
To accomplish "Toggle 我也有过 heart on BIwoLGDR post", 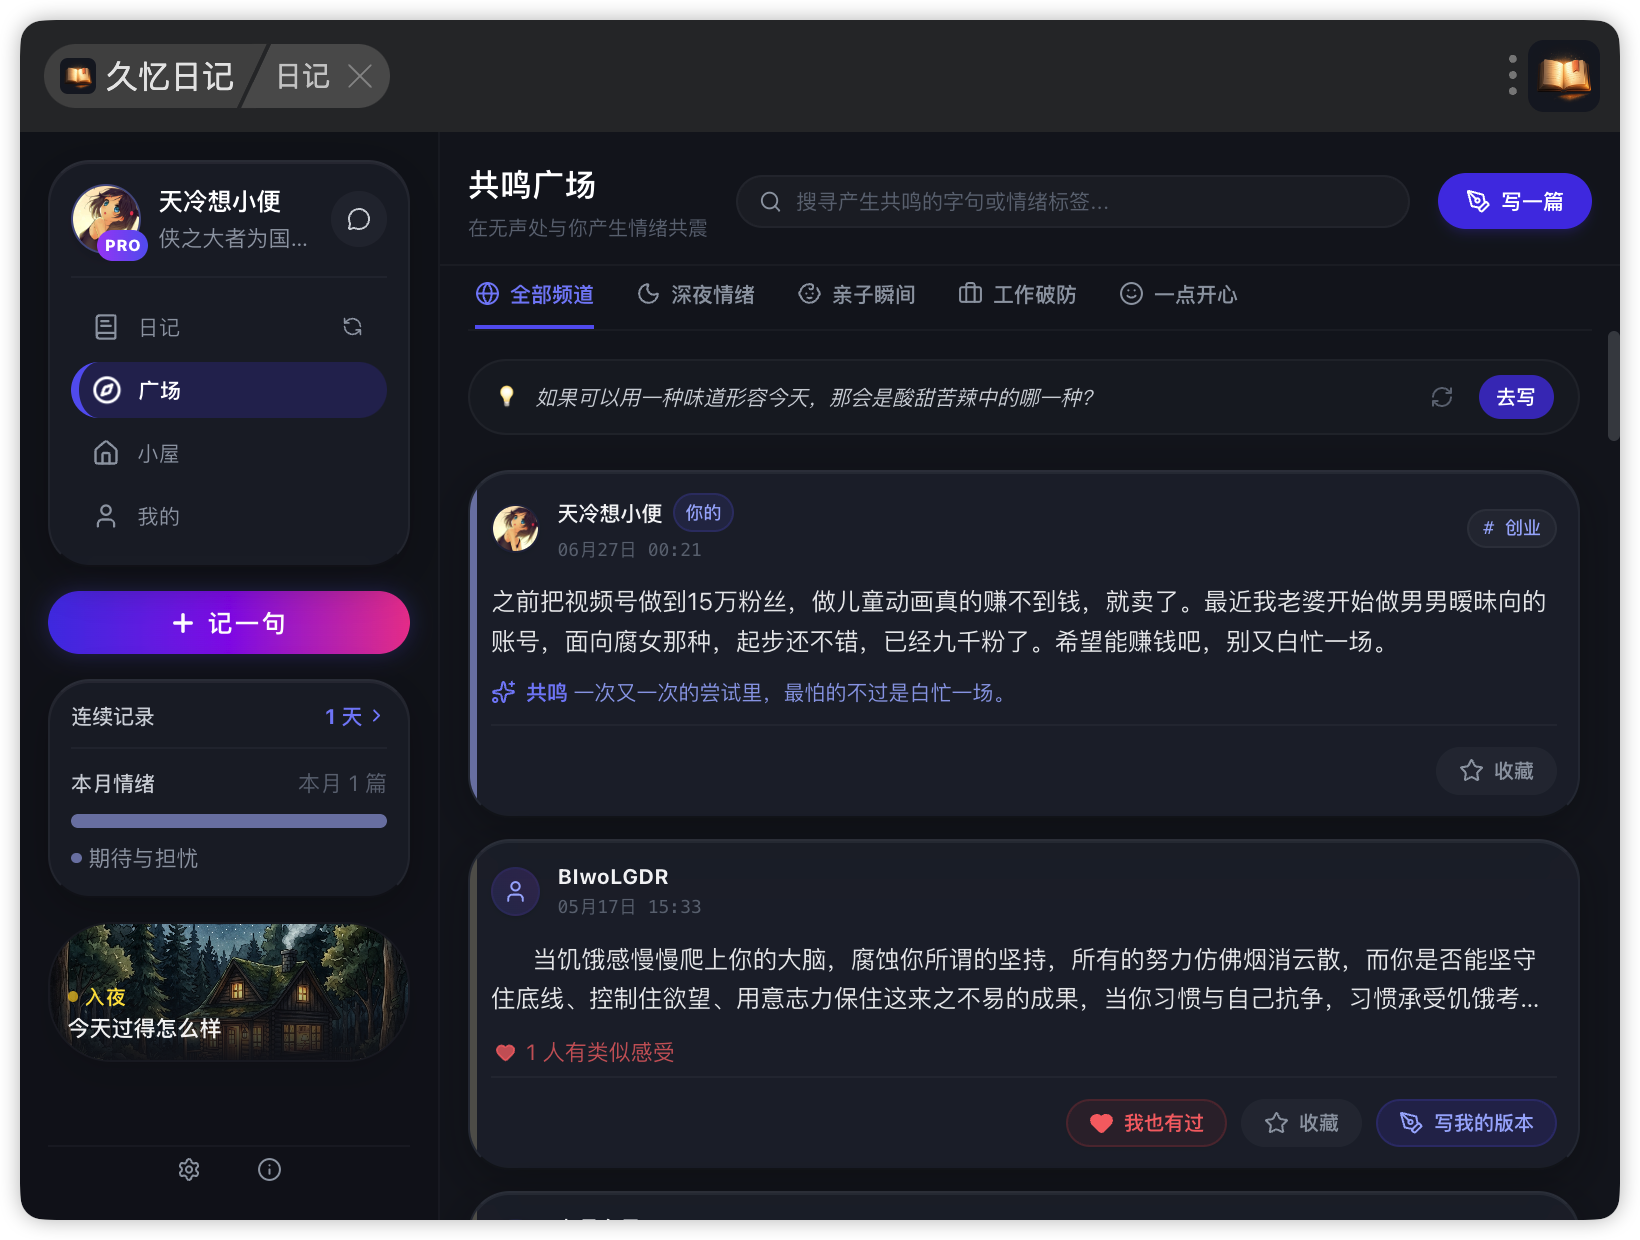I will tap(1146, 1123).
